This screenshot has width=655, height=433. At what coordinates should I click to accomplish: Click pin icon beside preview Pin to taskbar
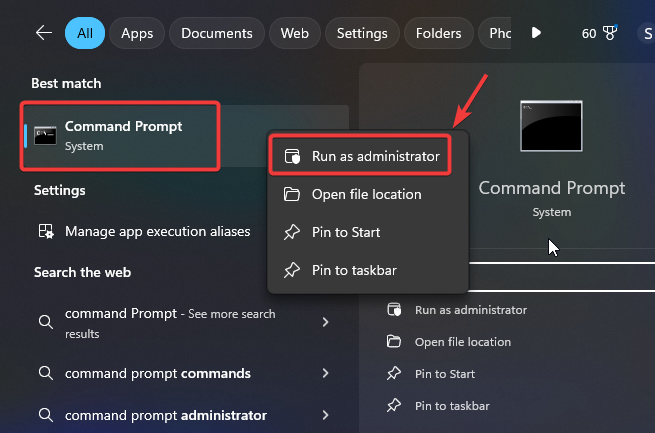pos(394,405)
